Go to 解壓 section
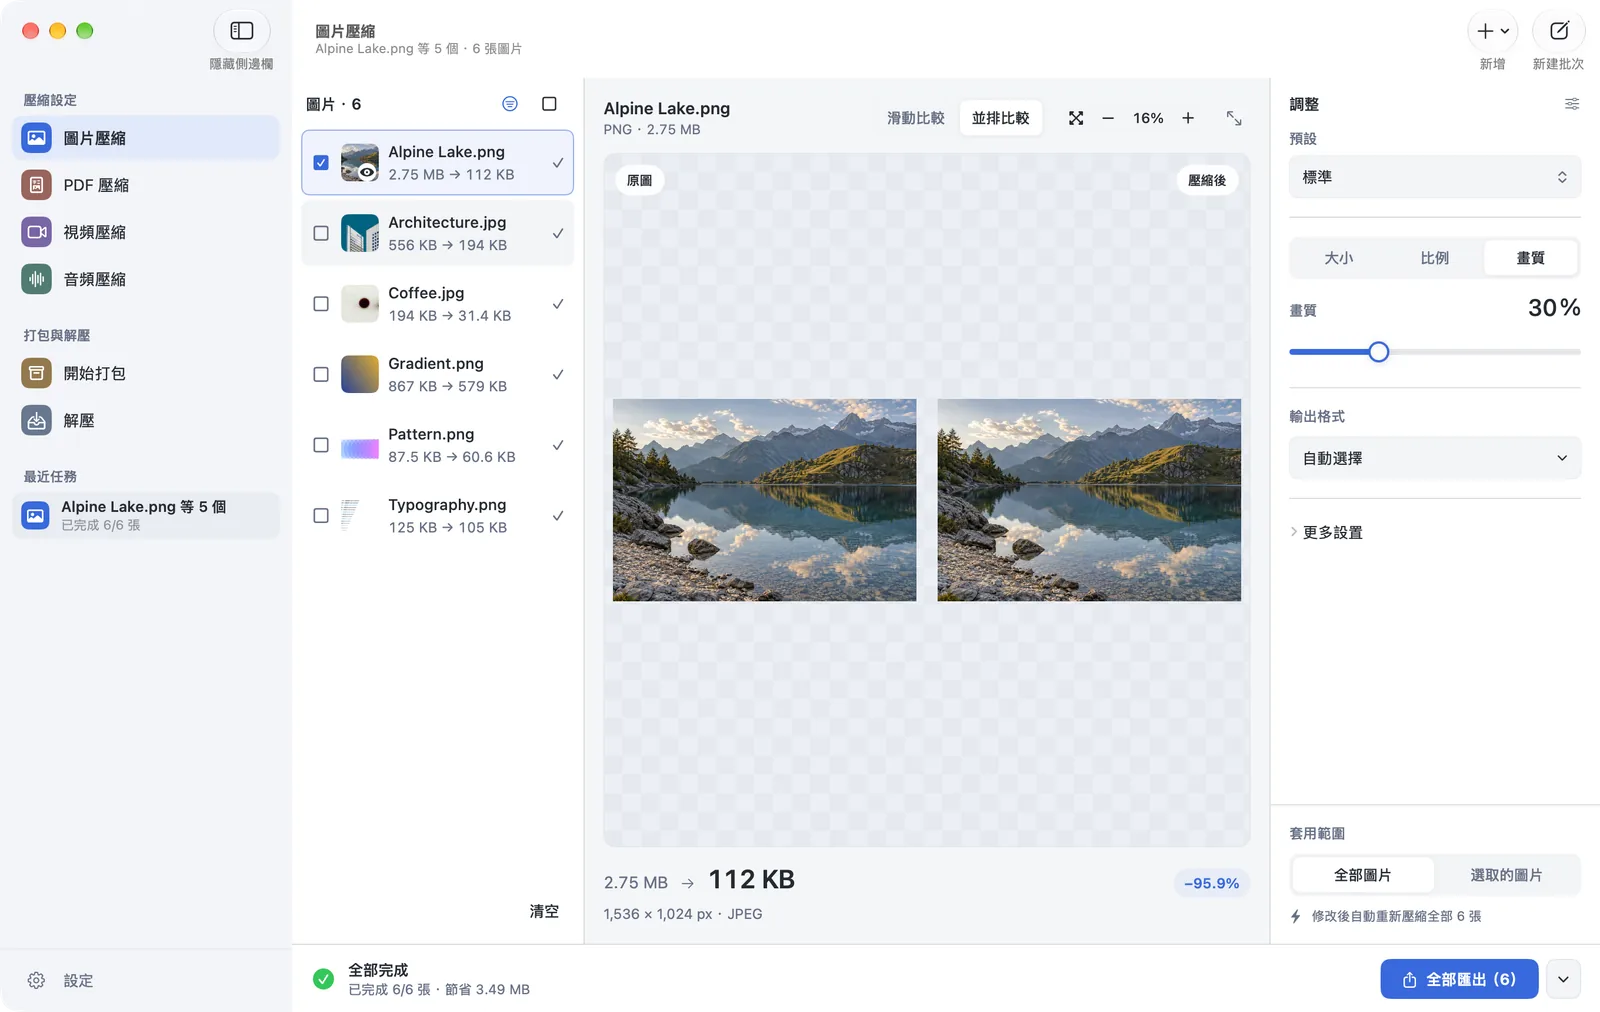This screenshot has width=1600, height=1012. pyautogui.click(x=146, y=420)
